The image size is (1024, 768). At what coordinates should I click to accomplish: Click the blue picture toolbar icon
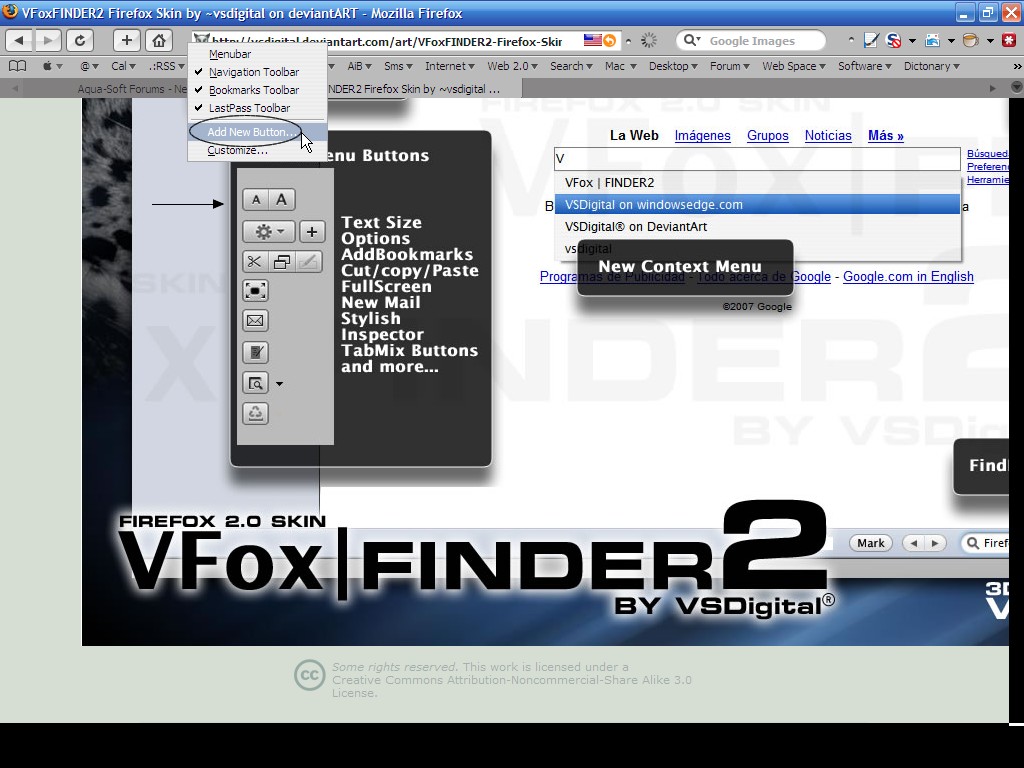(x=933, y=40)
